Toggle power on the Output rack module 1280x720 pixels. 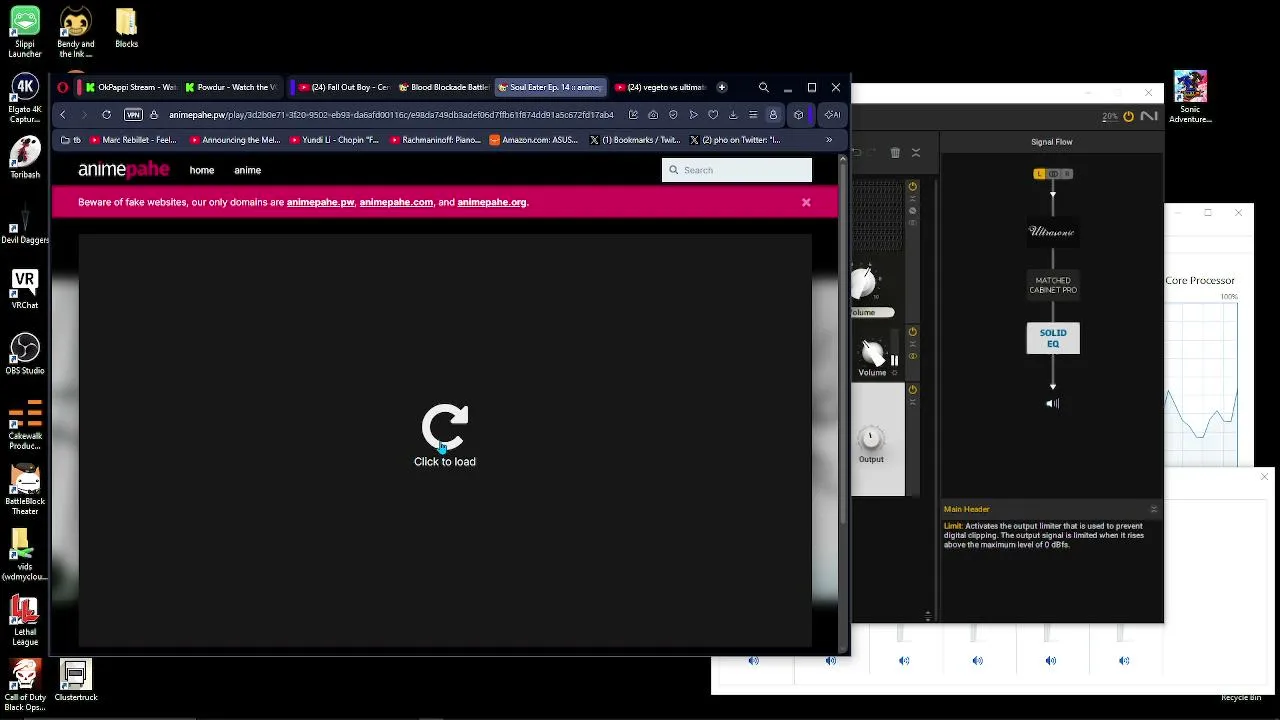click(912, 390)
